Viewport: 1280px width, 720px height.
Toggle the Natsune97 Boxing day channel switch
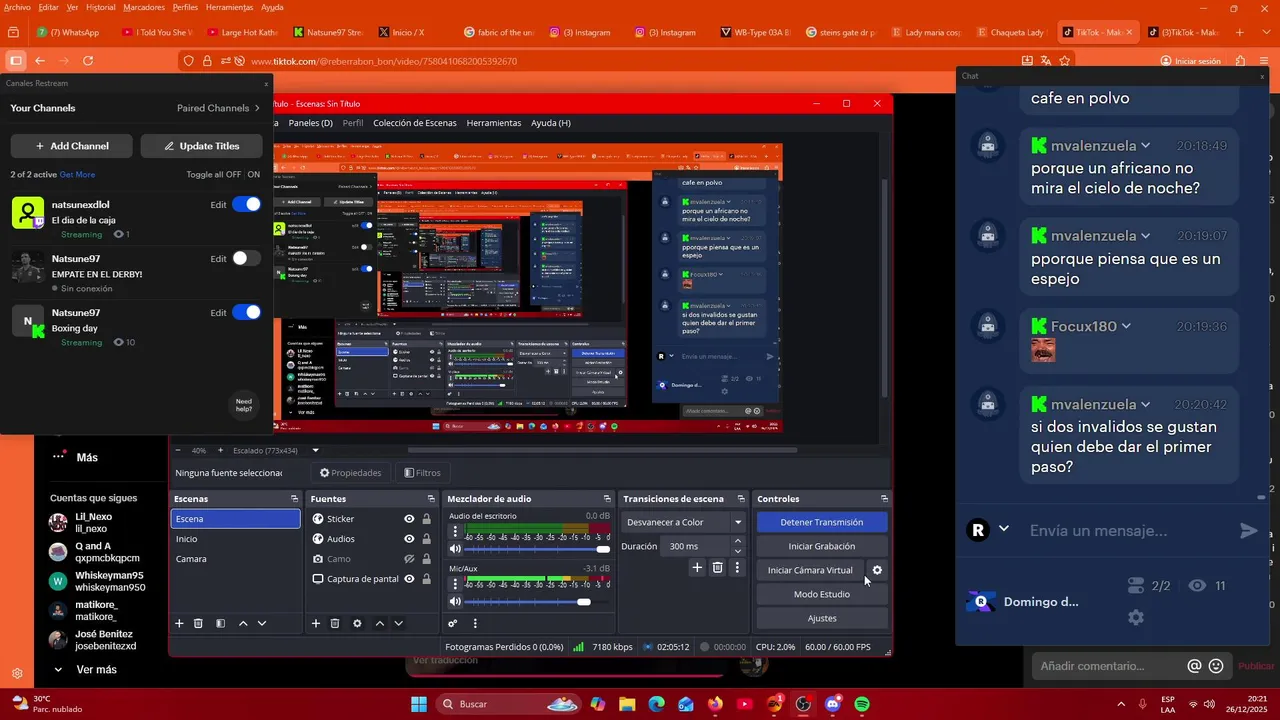pyautogui.click(x=246, y=312)
